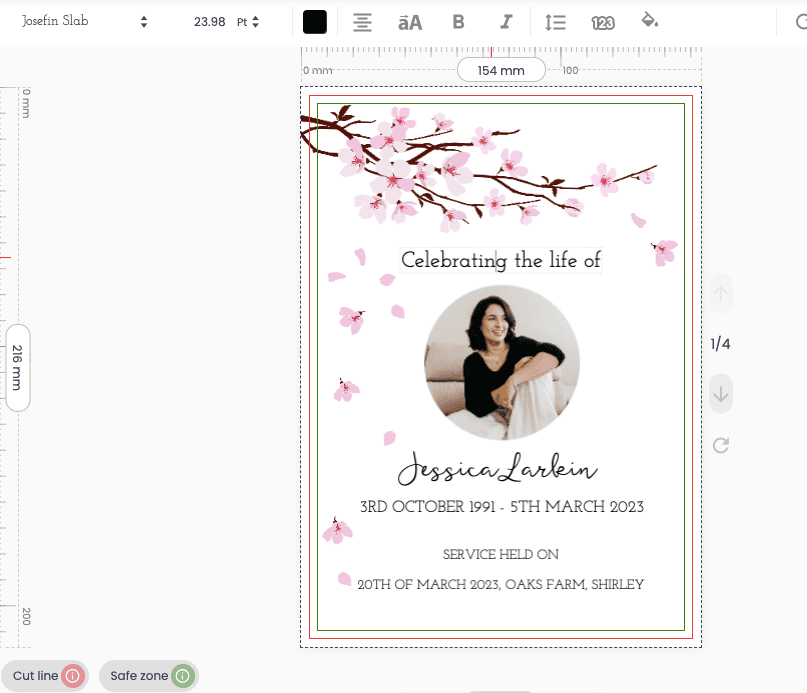Click the 23.98 font size field
The width and height of the screenshot is (807, 693).
point(209,21)
